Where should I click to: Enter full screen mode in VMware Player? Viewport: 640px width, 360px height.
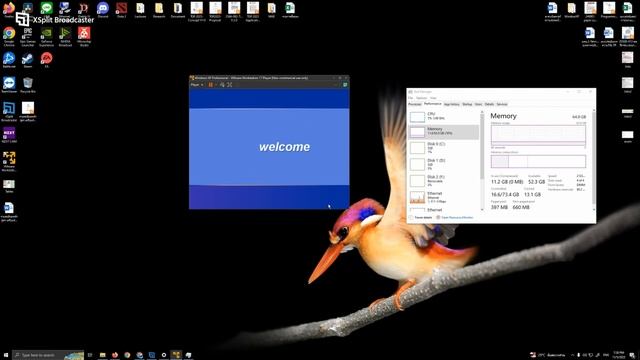[x=229, y=84]
